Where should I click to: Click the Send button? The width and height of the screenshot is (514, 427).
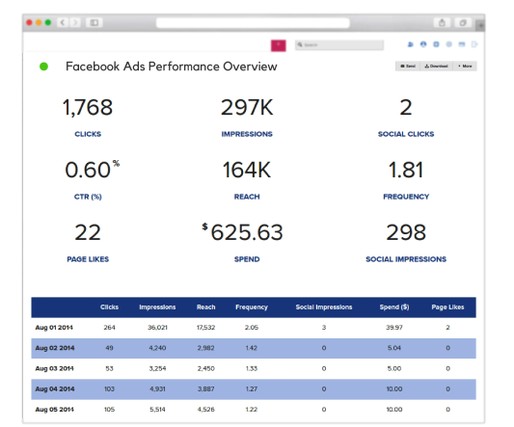tap(408, 66)
